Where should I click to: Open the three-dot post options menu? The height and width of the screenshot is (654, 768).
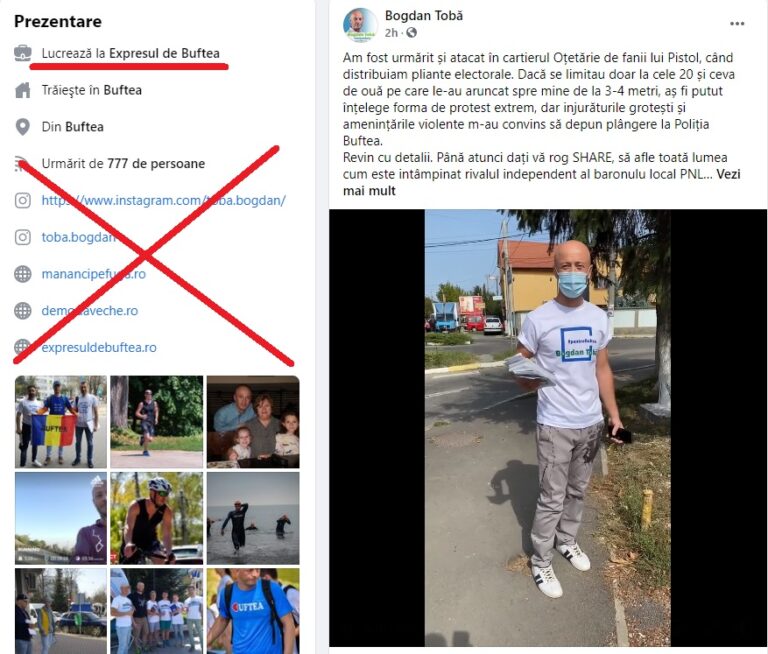pyautogui.click(x=737, y=24)
